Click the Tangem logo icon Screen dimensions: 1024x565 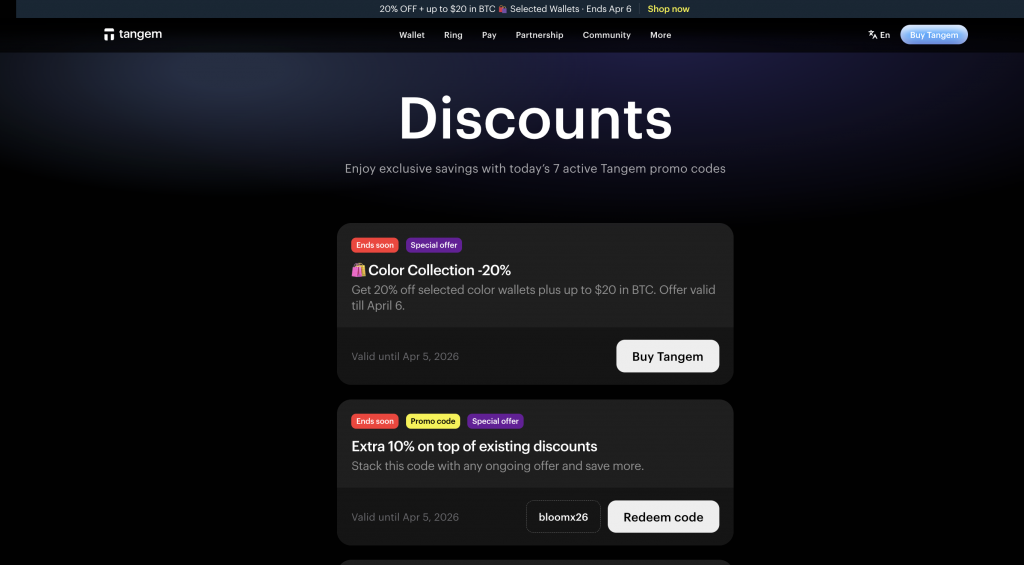pos(109,35)
